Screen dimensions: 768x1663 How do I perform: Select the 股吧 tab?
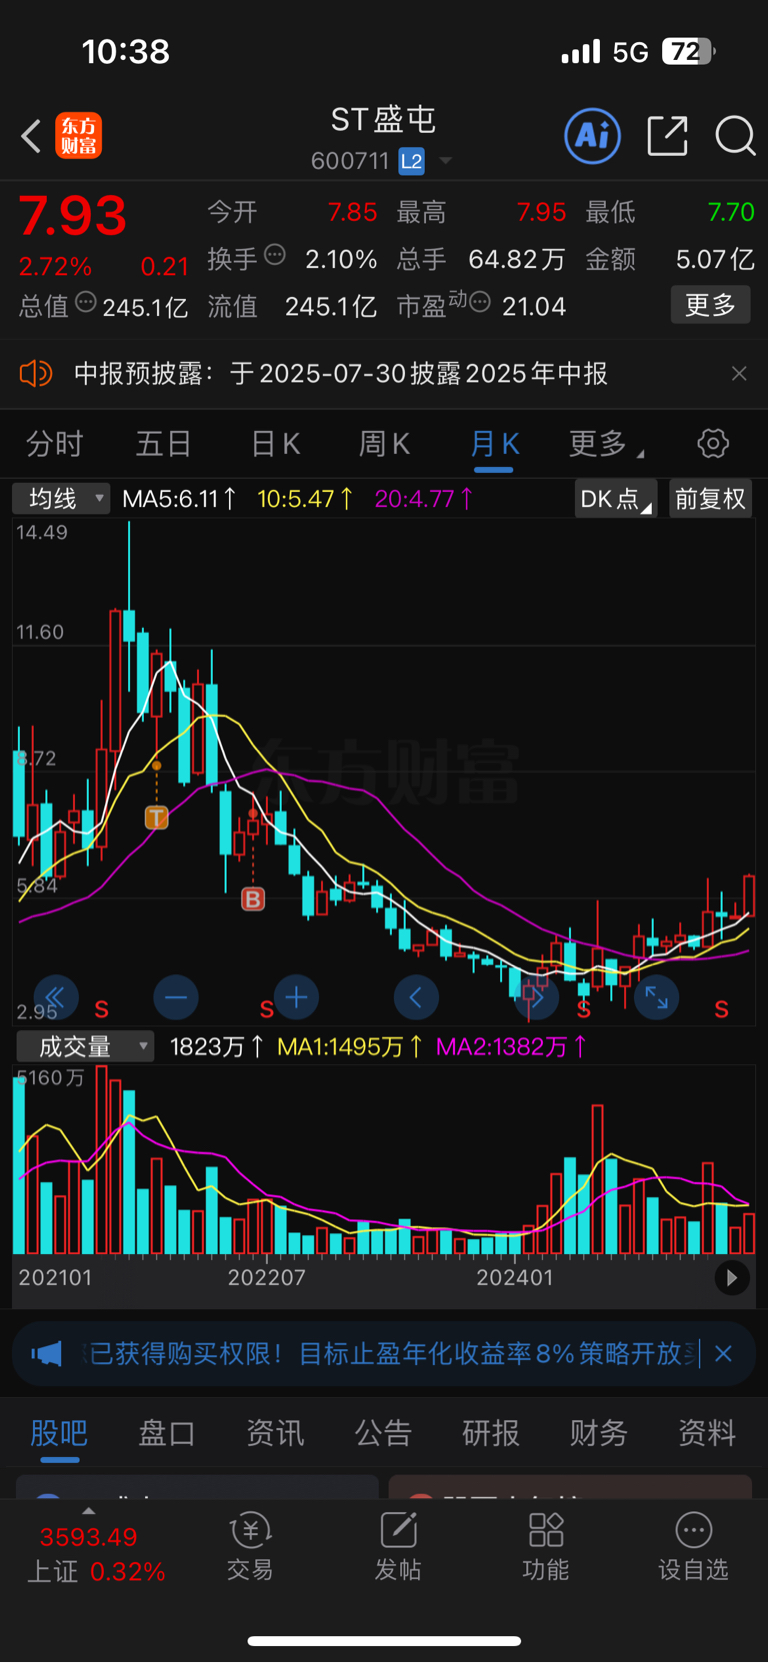click(x=59, y=1433)
